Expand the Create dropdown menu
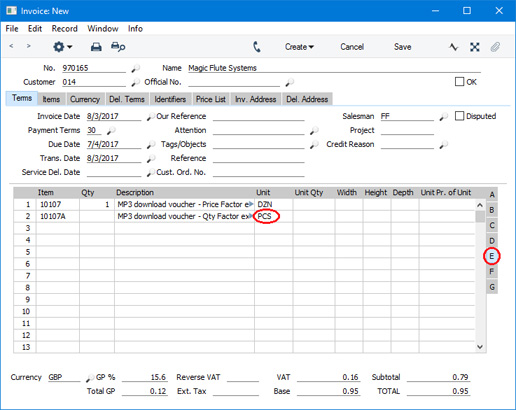 299,47
